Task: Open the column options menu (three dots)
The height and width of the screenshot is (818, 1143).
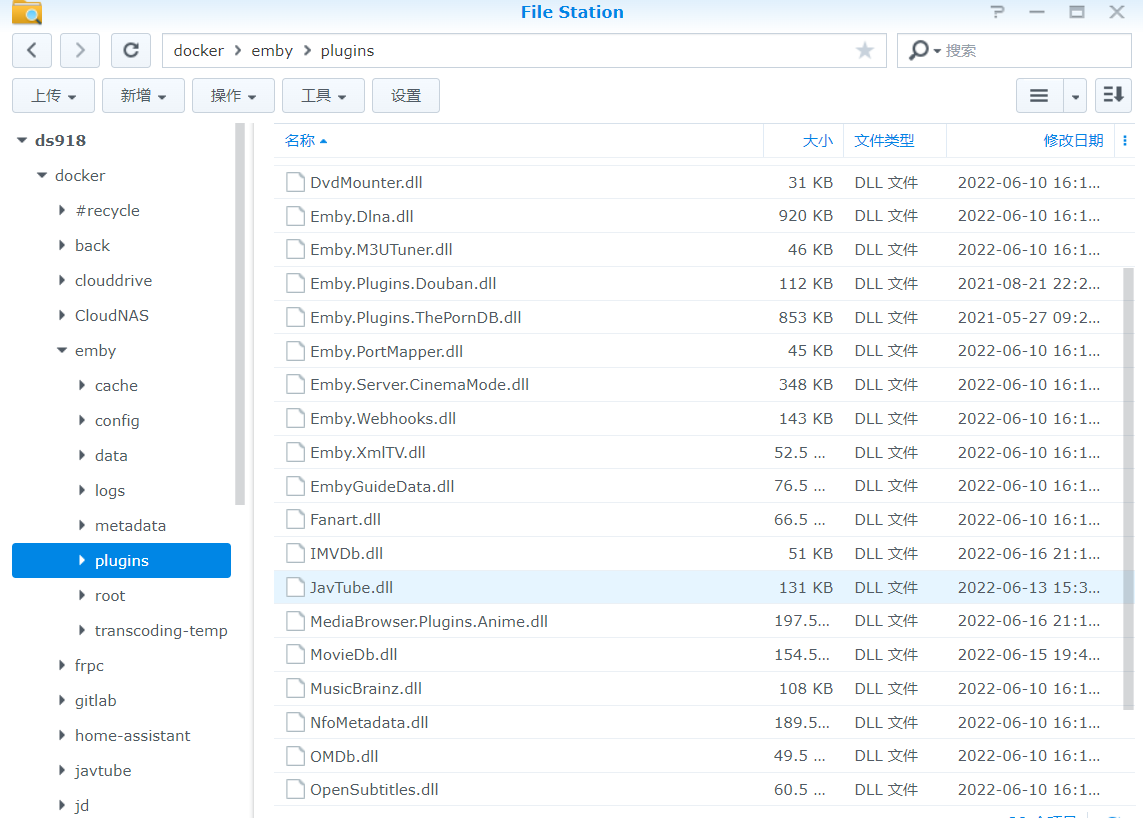Action: pos(1125,141)
